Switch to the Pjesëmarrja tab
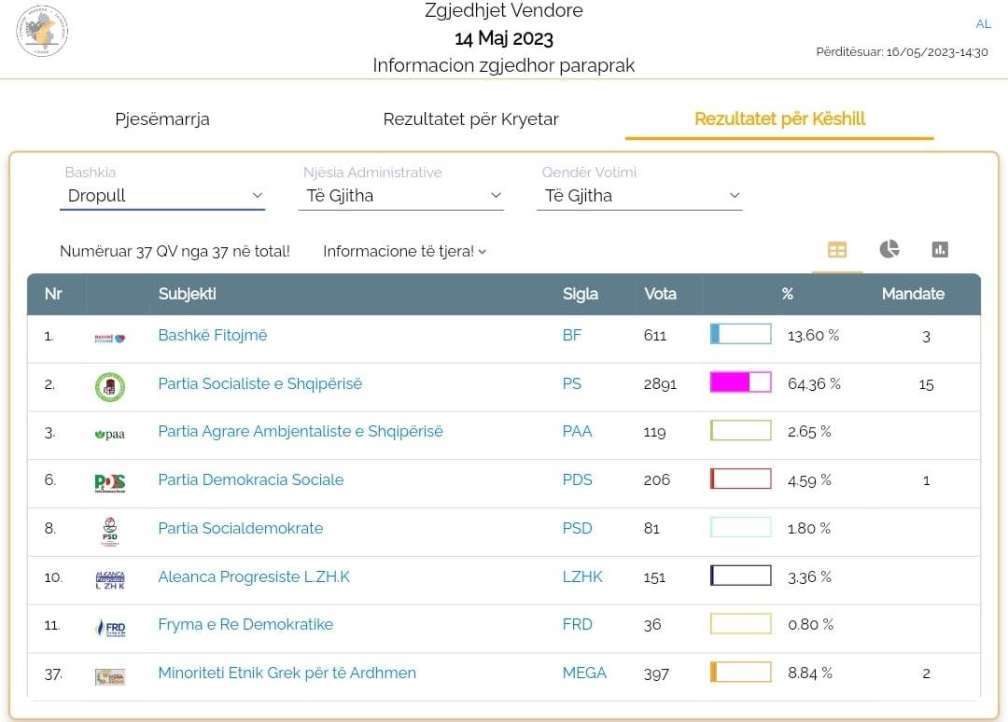 (162, 120)
